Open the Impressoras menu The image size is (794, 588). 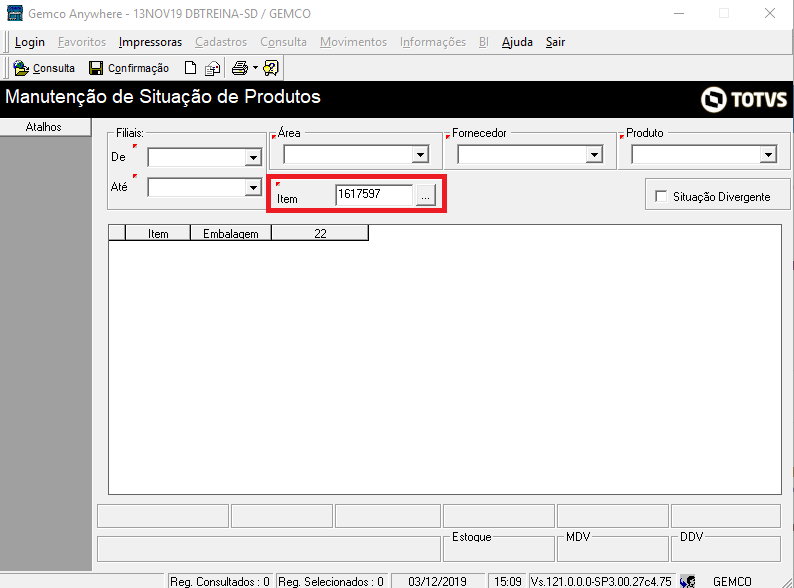pos(150,42)
